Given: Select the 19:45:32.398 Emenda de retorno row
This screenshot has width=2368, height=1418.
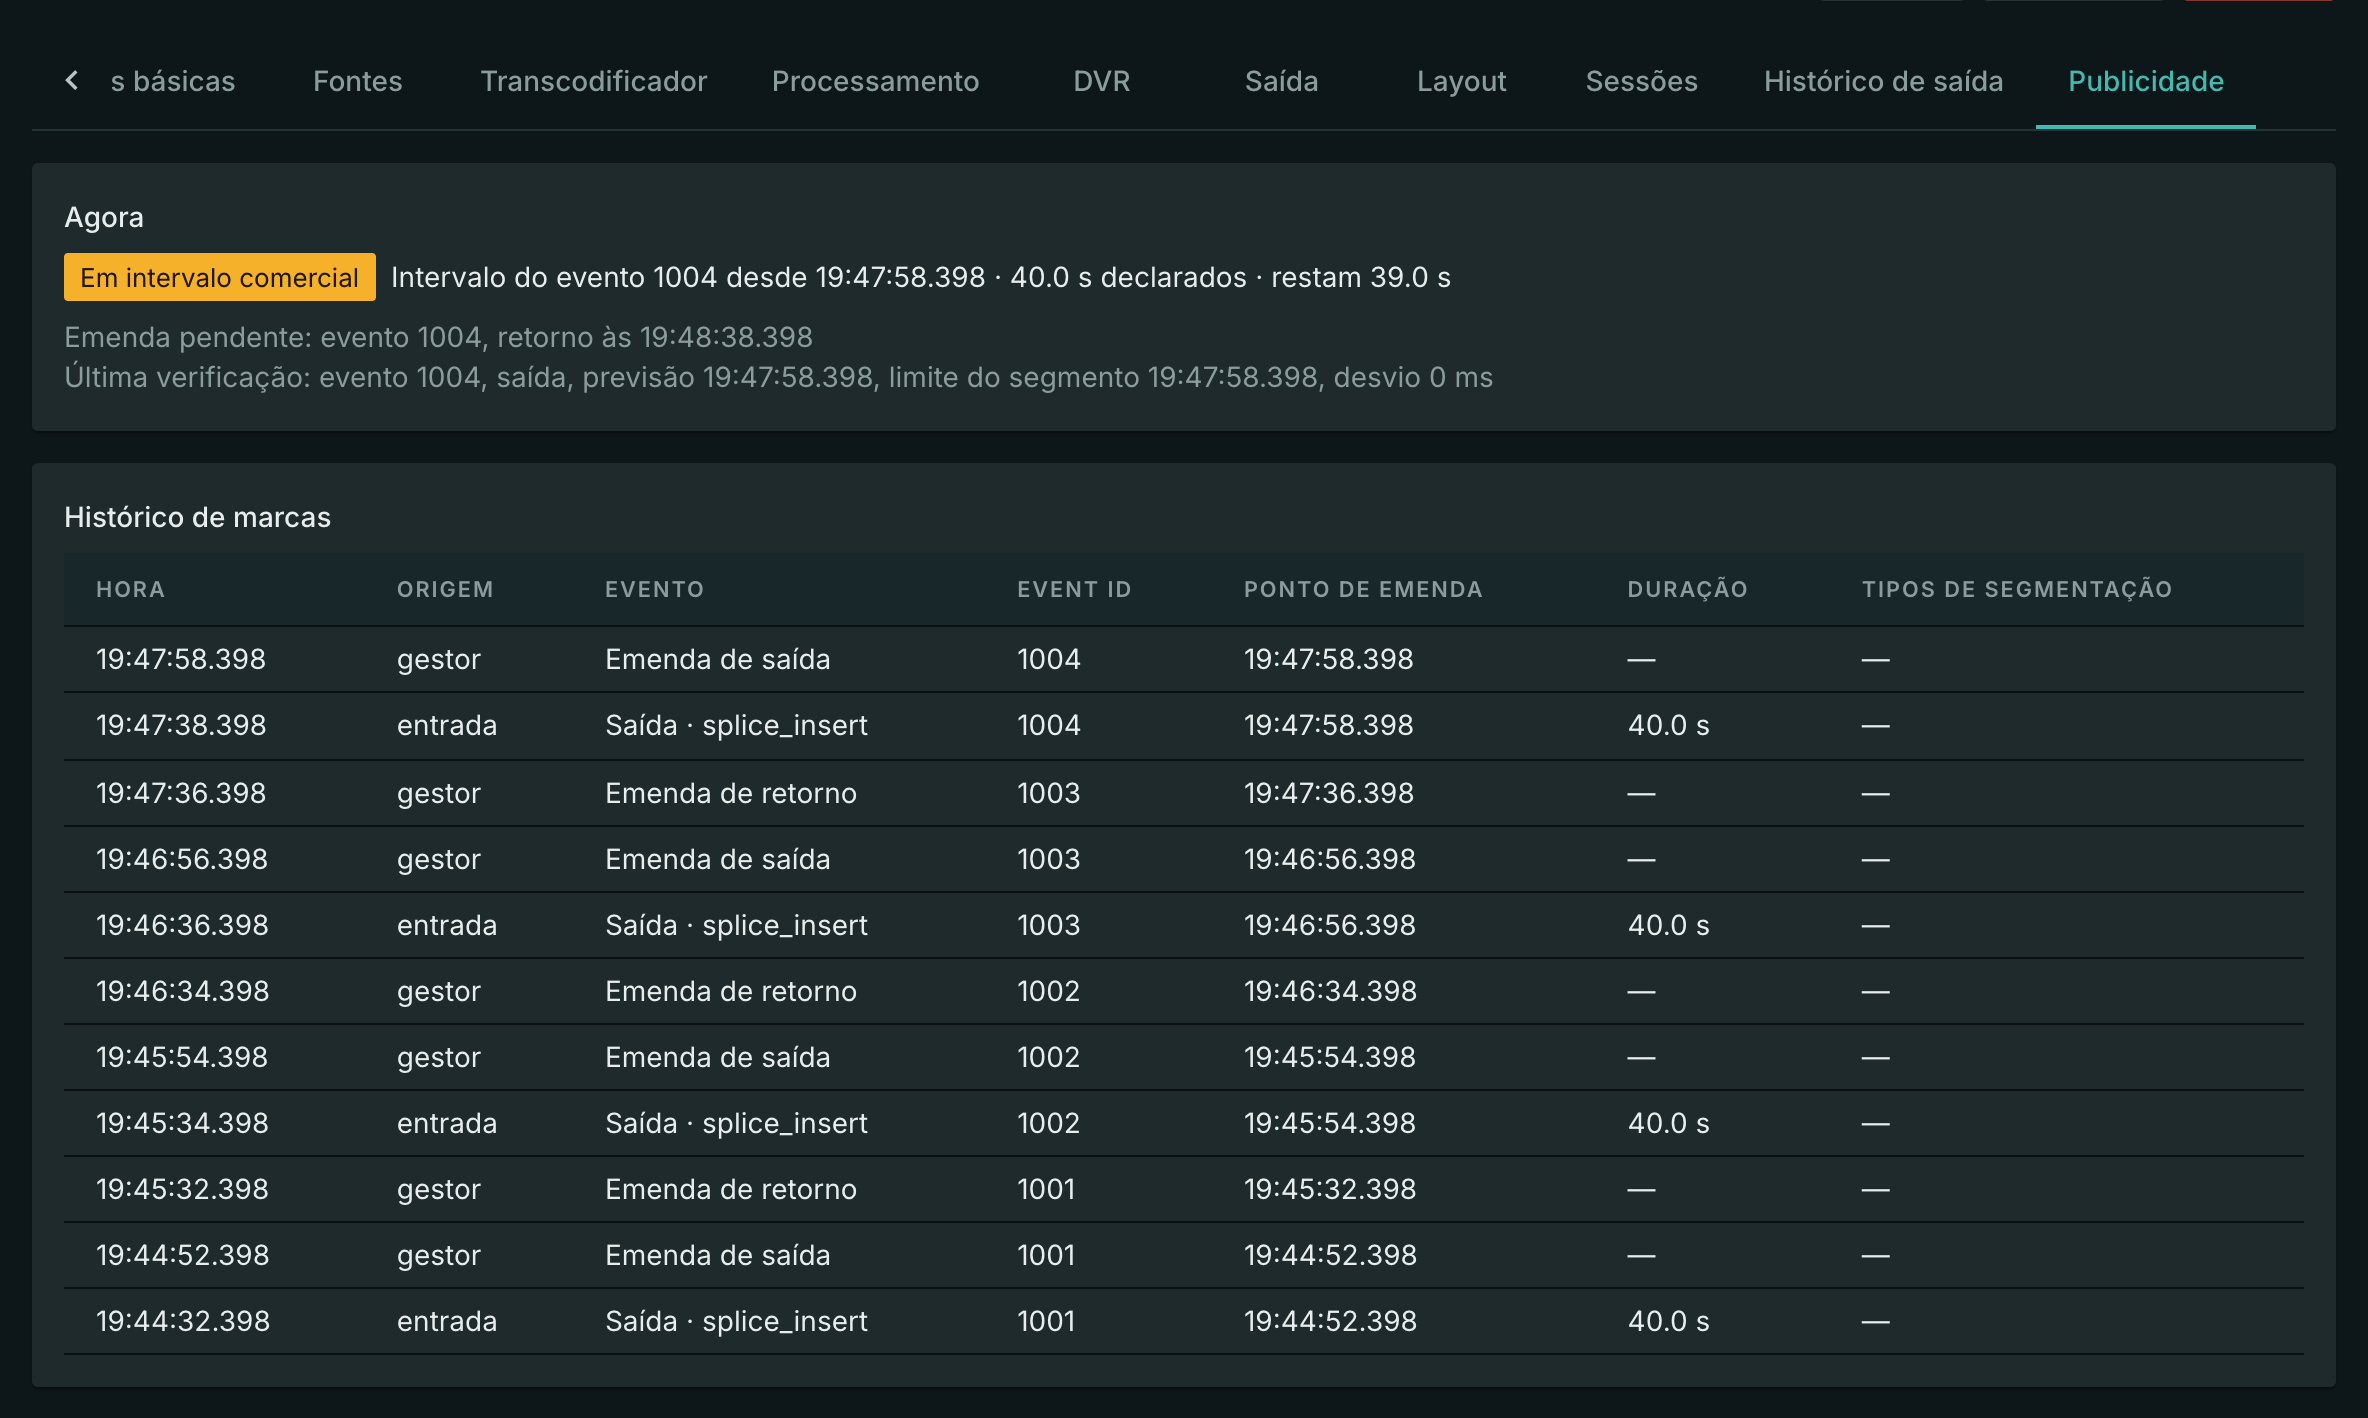Looking at the screenshot, I should (x=1184, y=1189).
